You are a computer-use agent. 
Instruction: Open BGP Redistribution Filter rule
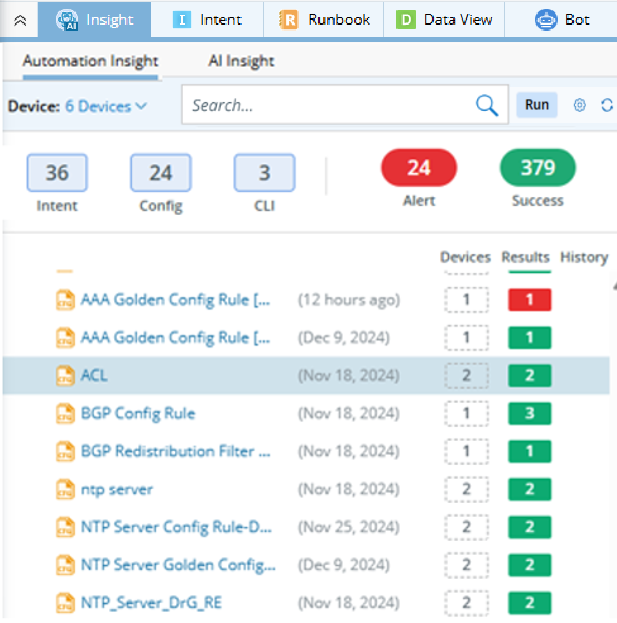[x=175, y=451]
